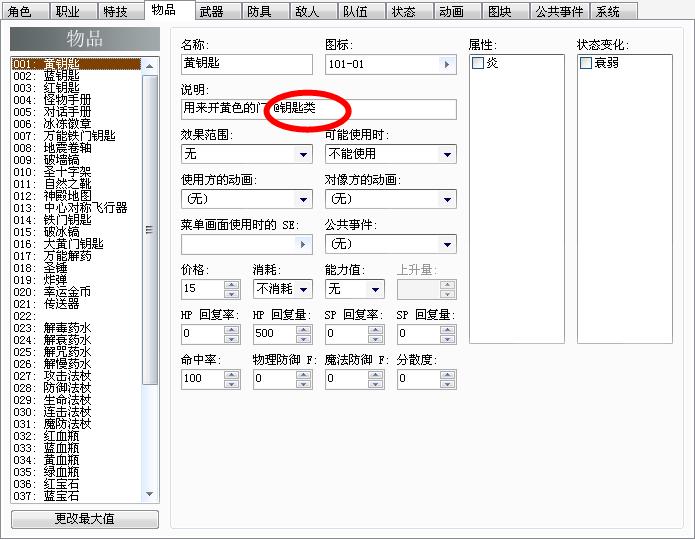Image resolution: width=695 pixels, height=540 pixels.
Task: Select item 036: 红宝石
Action: click(x=76, y=484)
